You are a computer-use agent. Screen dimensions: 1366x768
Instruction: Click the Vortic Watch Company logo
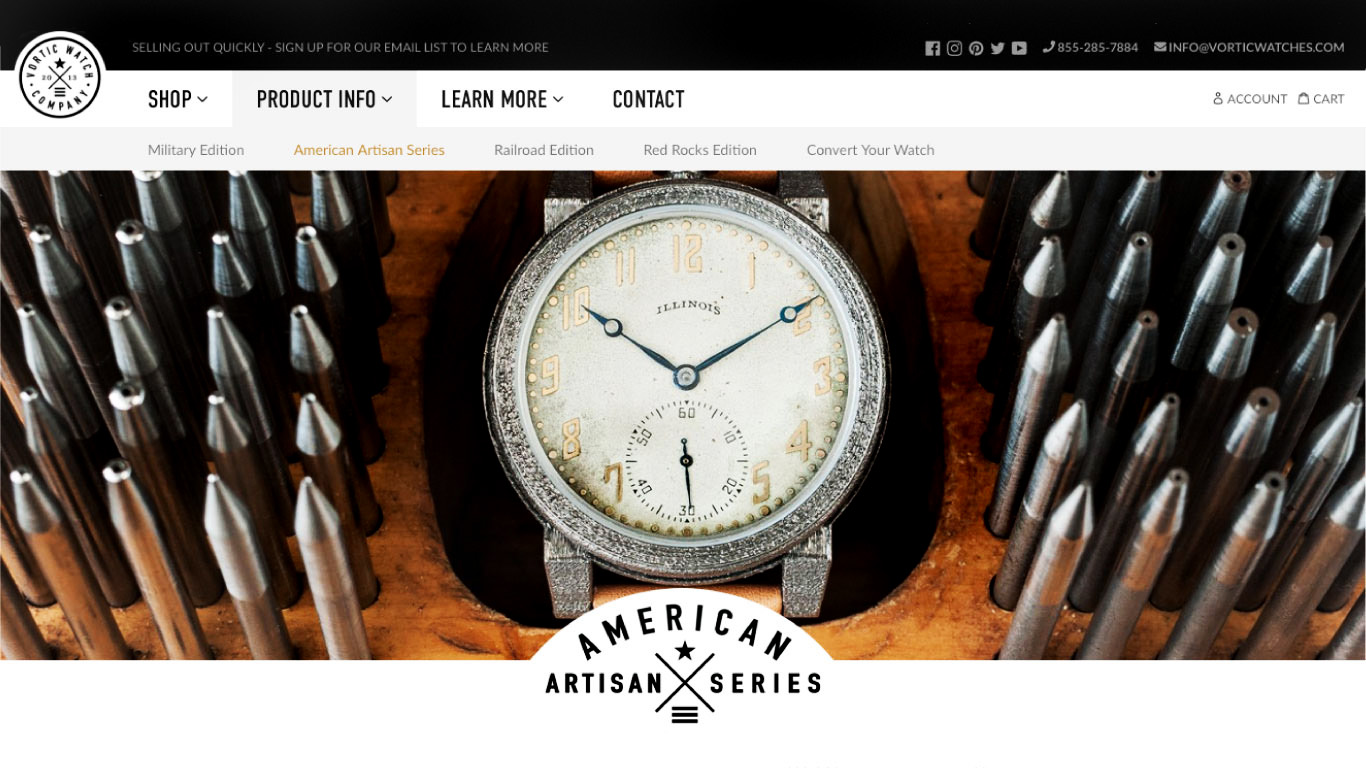[x=60, y=76]
